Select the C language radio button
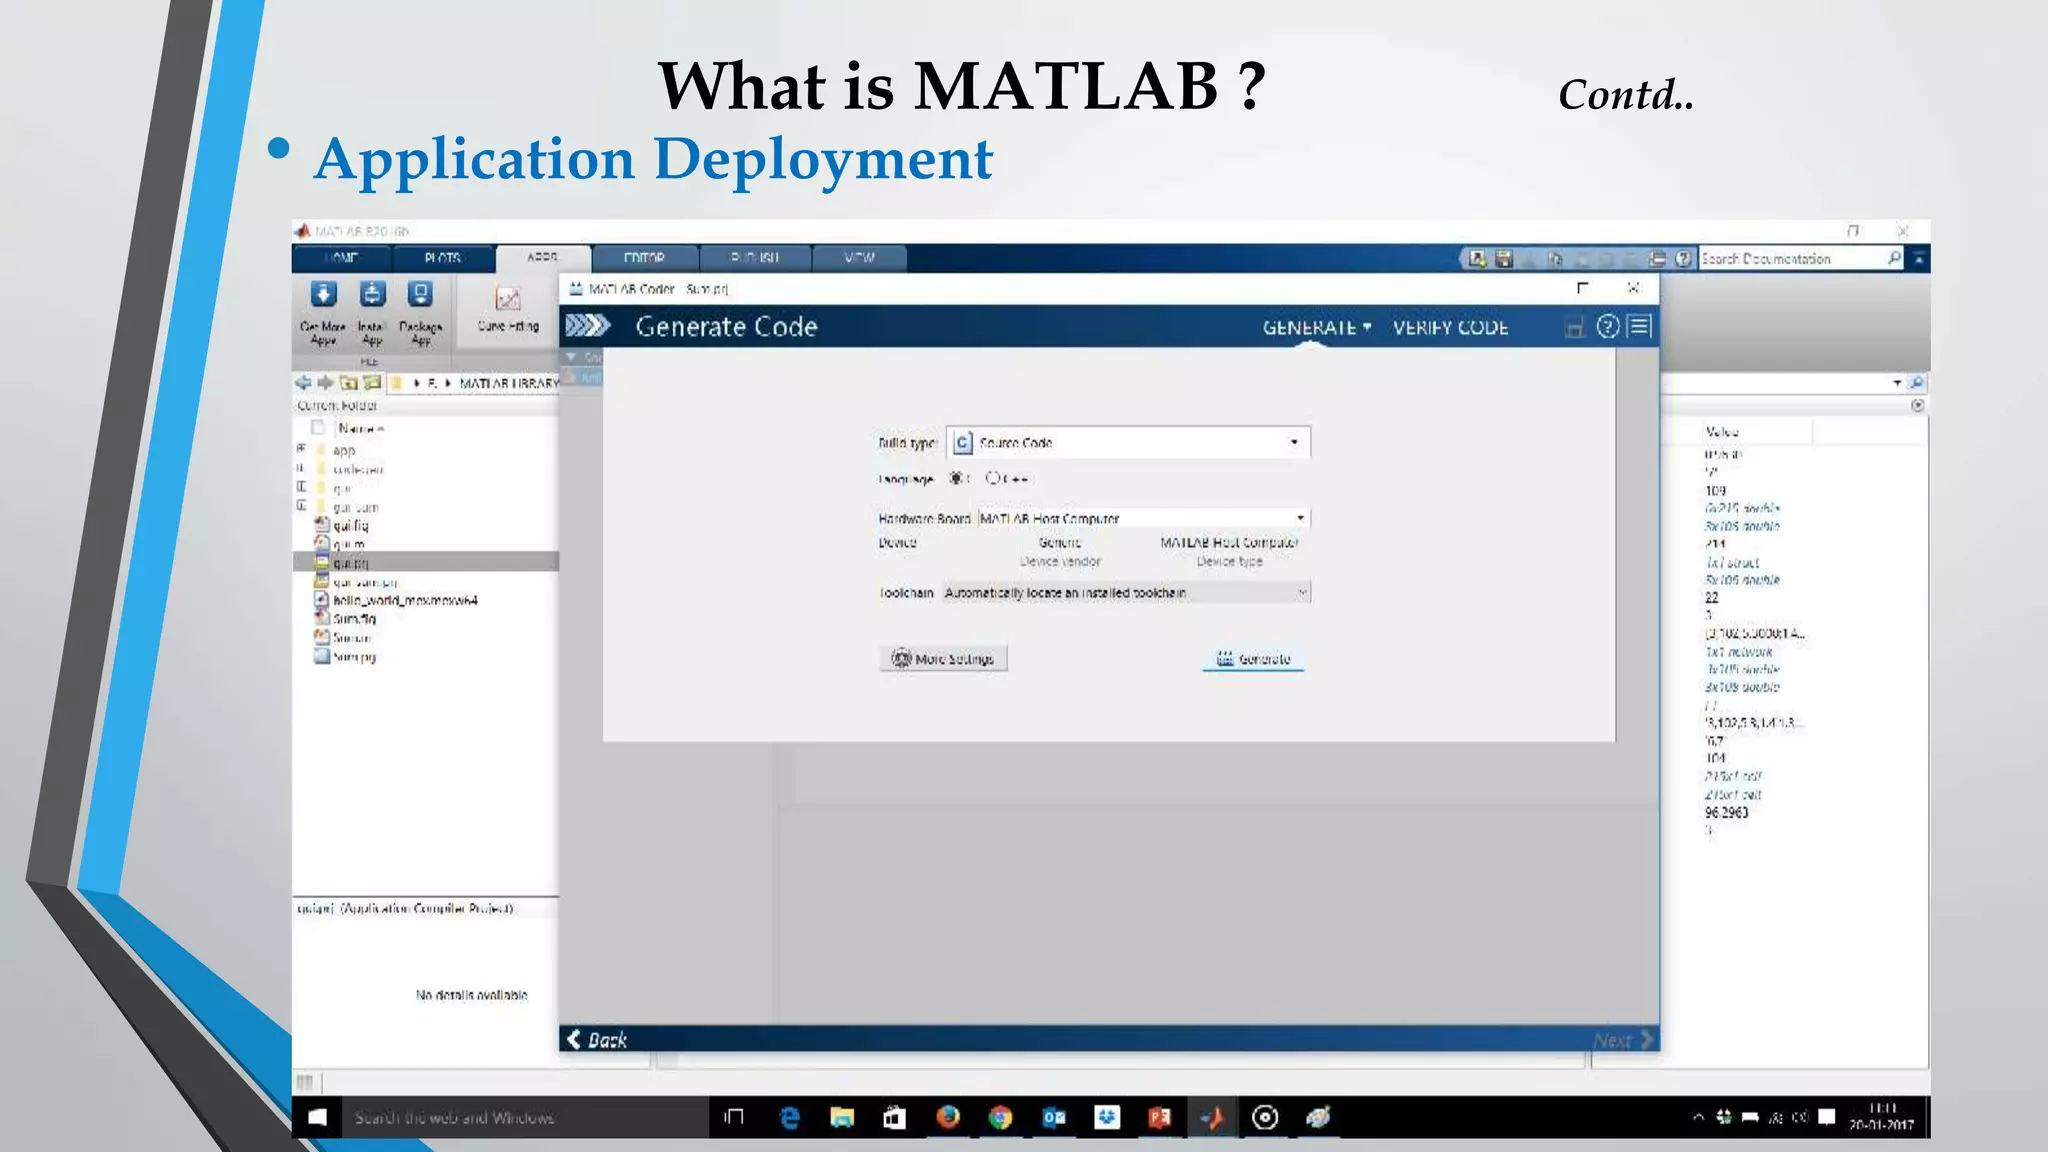Image resolution: width=2048 pixels, height=1152 pixels. click(957, 478)
